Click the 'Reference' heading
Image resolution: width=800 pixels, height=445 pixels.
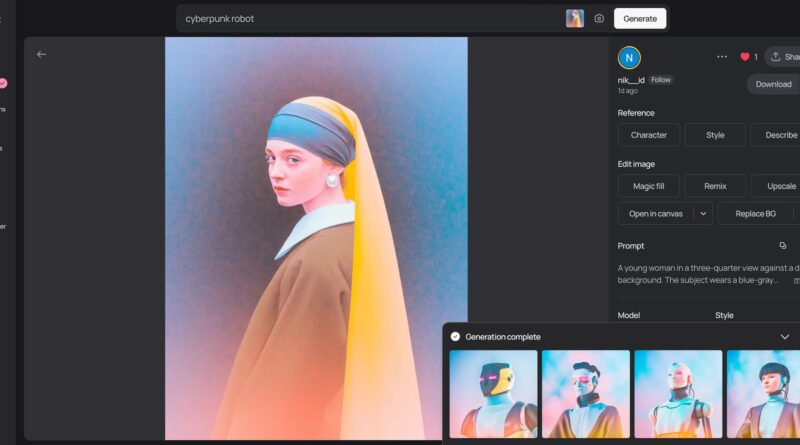pos(636,113)
